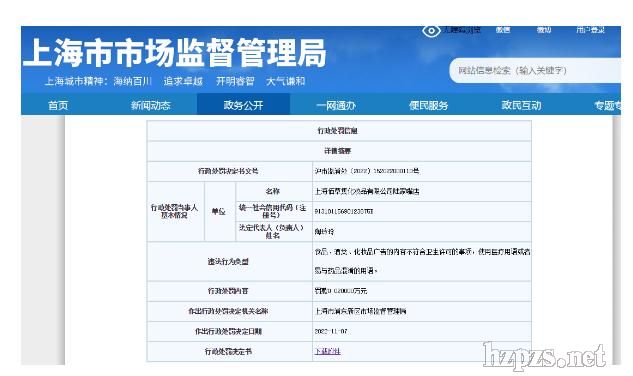
Task: Click the penalty decision date 2022-11-07
Action: (x=331, y=331)
